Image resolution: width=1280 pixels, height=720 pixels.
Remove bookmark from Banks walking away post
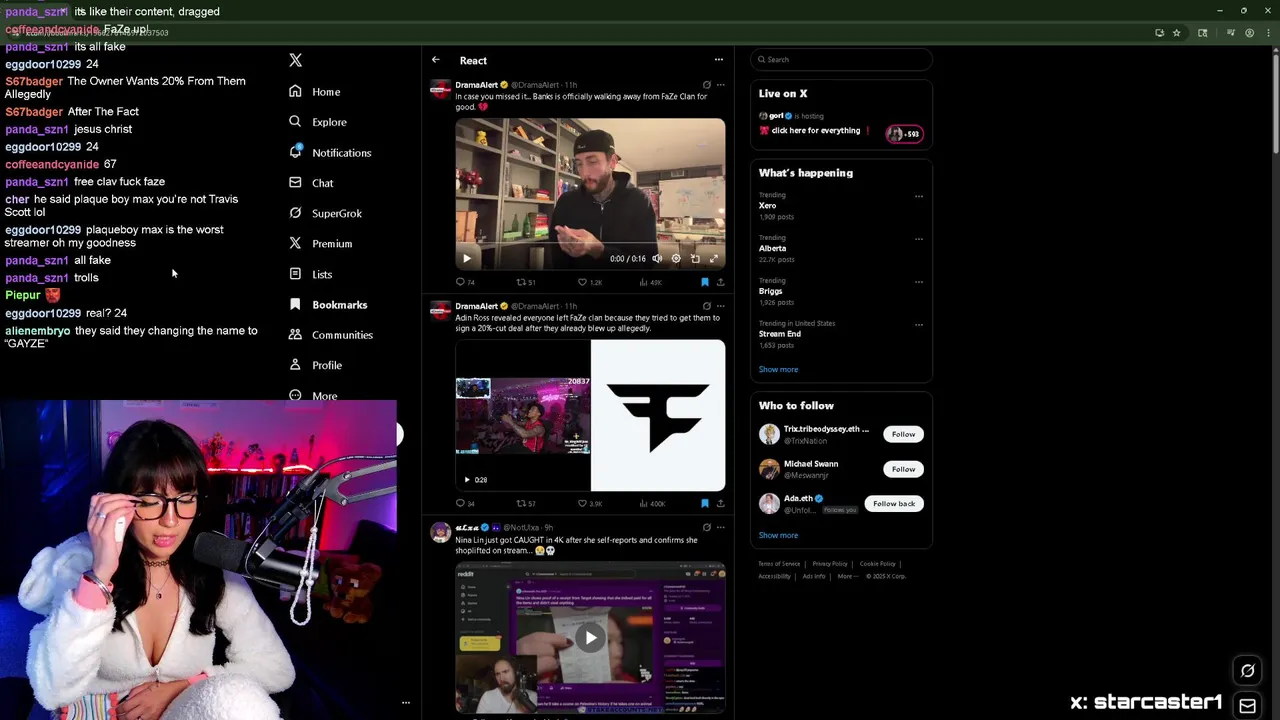click(705, 282)
